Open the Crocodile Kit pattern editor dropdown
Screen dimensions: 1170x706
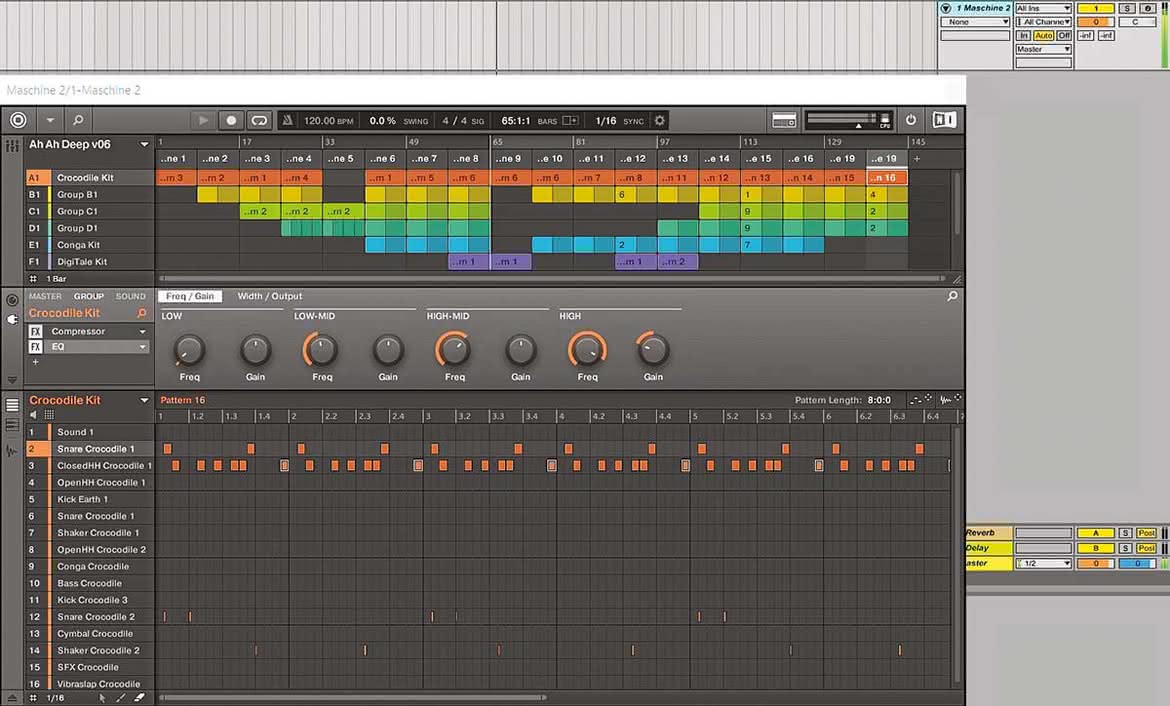(144, 401)
